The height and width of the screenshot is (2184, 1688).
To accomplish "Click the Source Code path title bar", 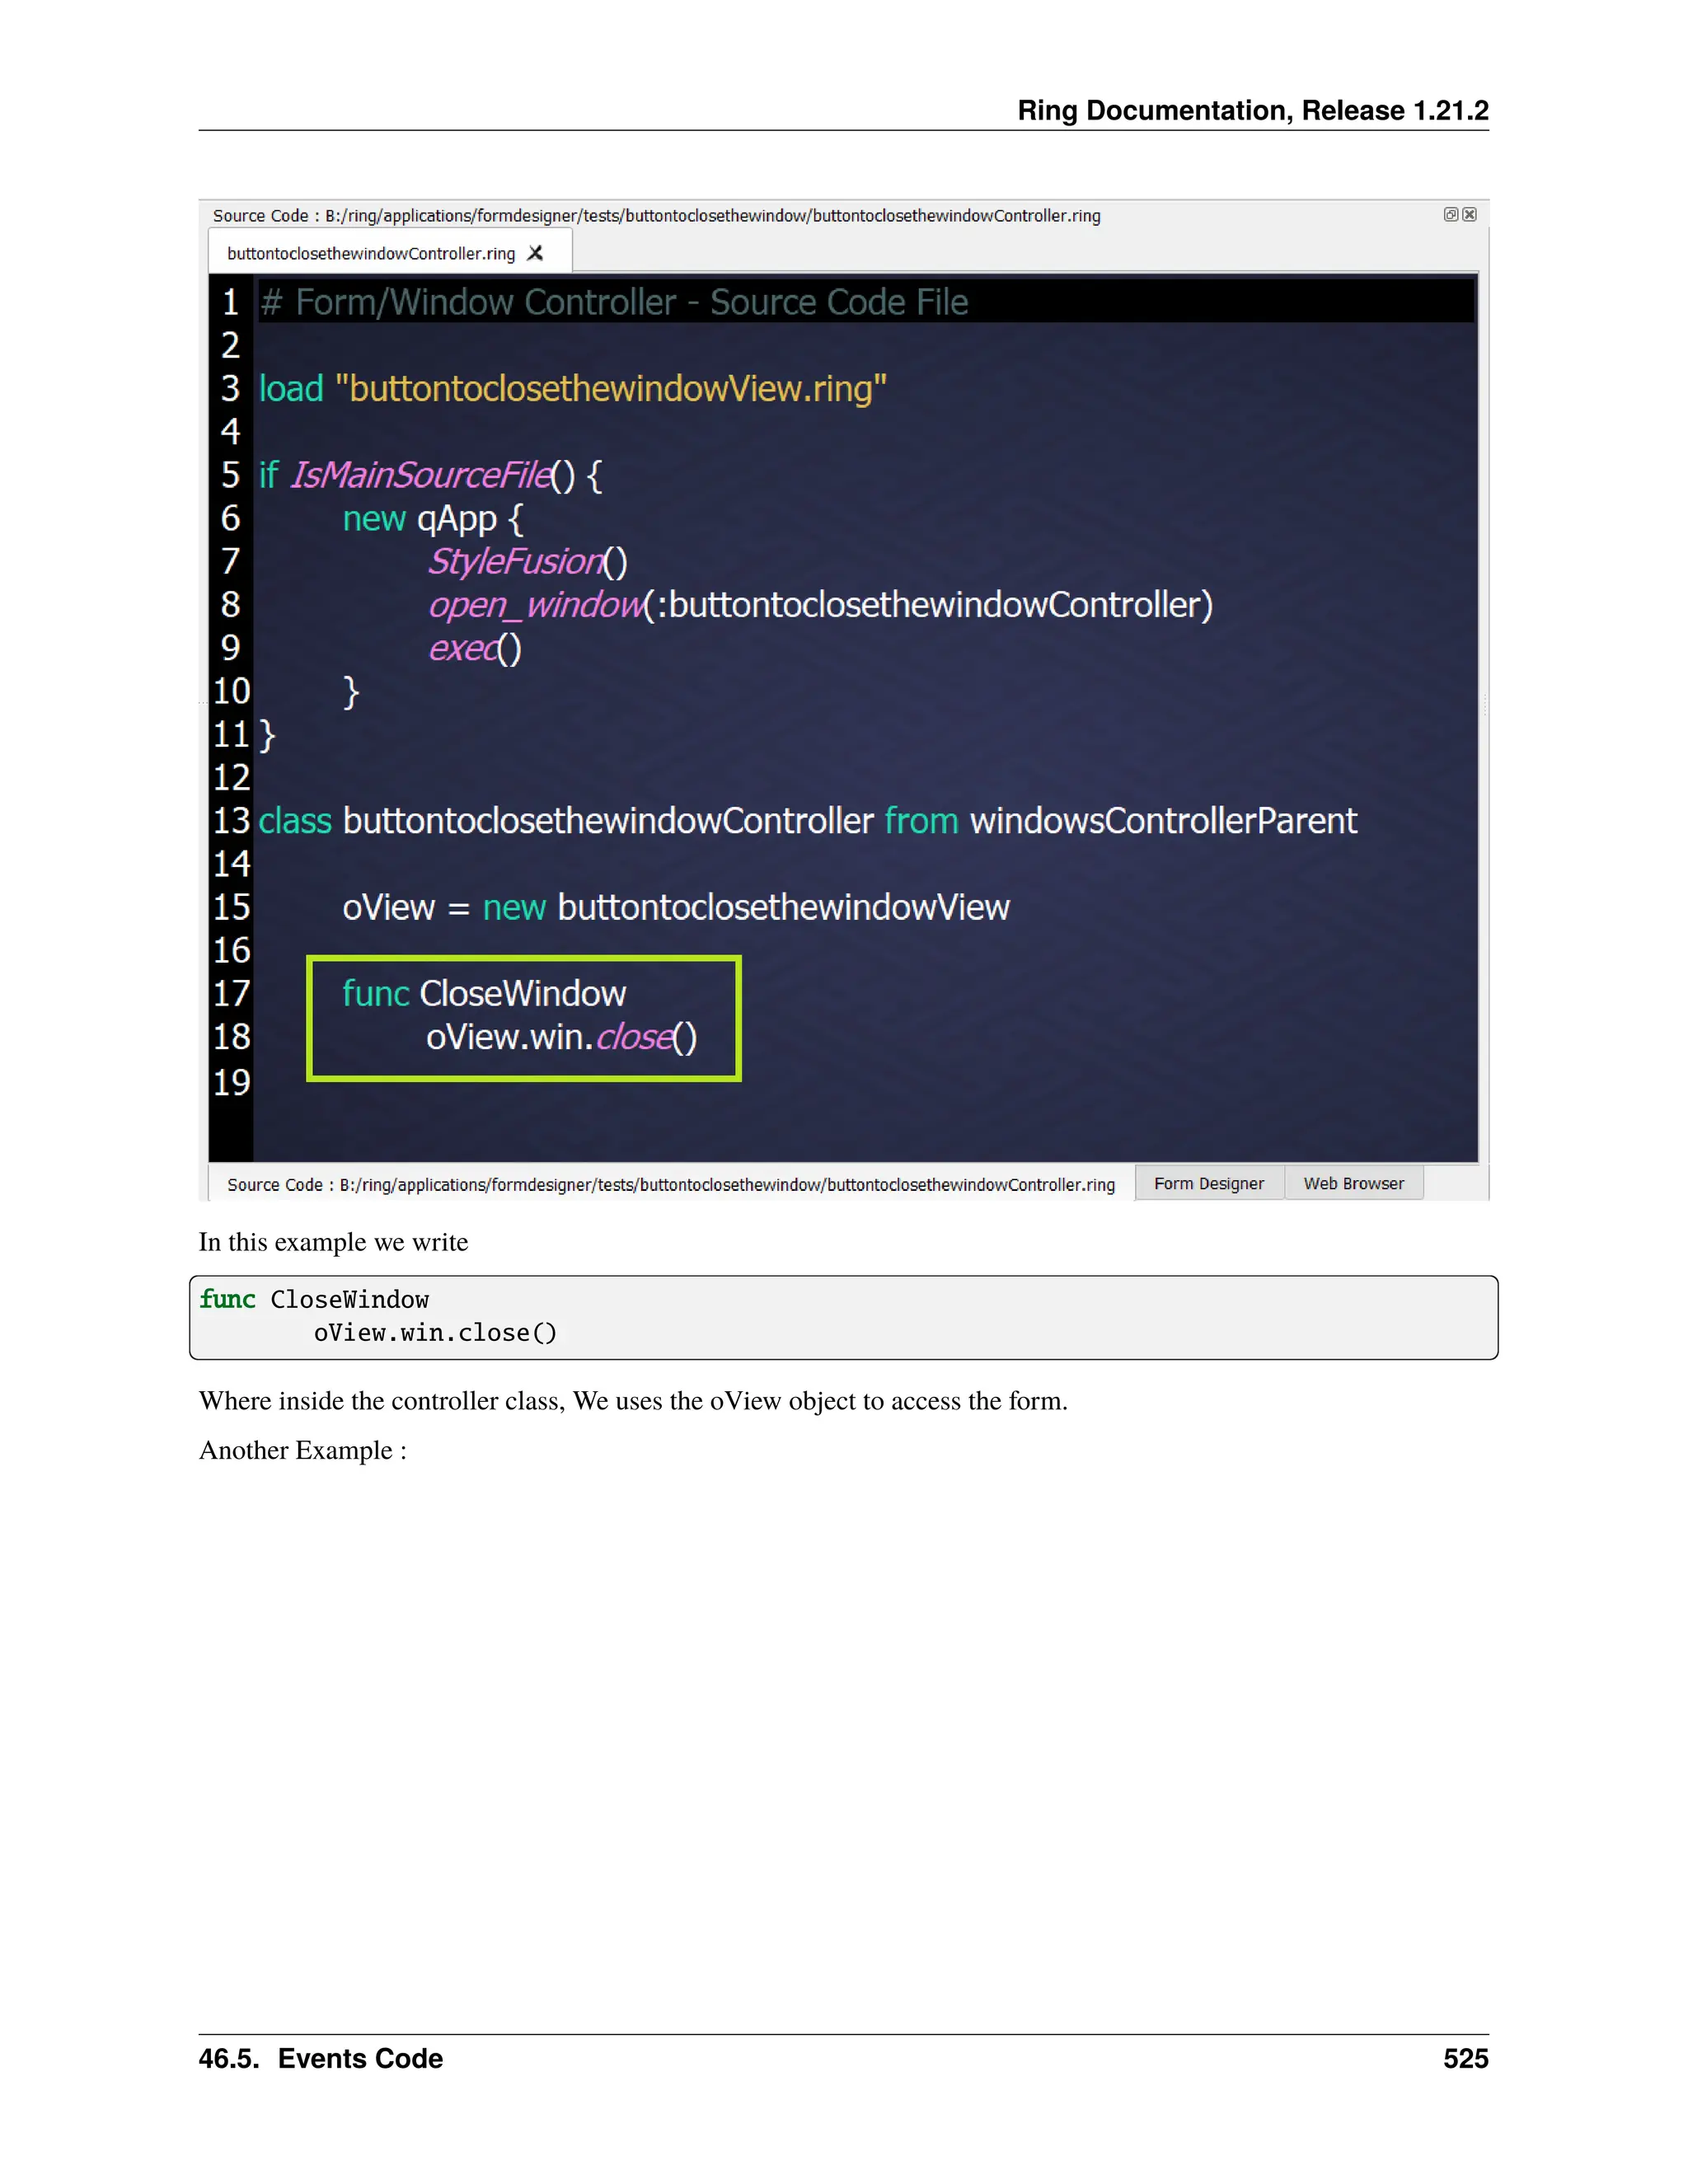I will tap(656, 215).
